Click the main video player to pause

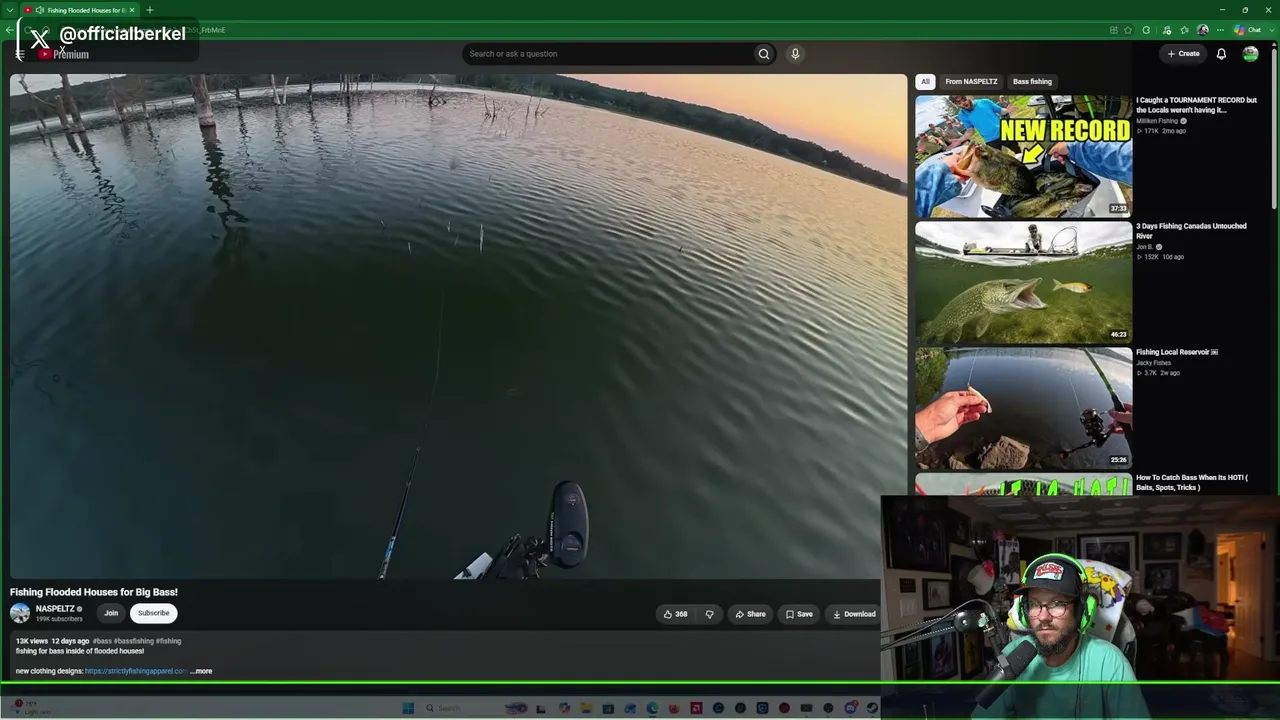(x=458, y=326)
